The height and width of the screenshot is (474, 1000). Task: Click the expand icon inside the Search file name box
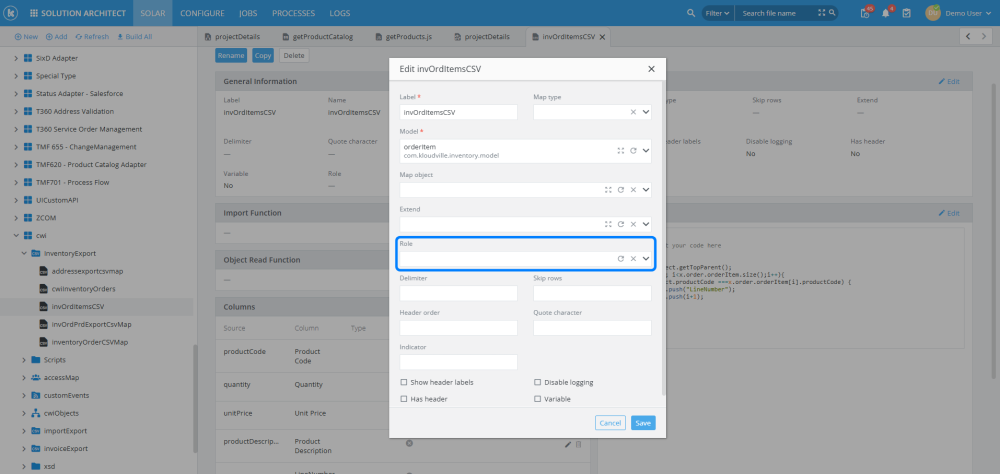(821, 13)
